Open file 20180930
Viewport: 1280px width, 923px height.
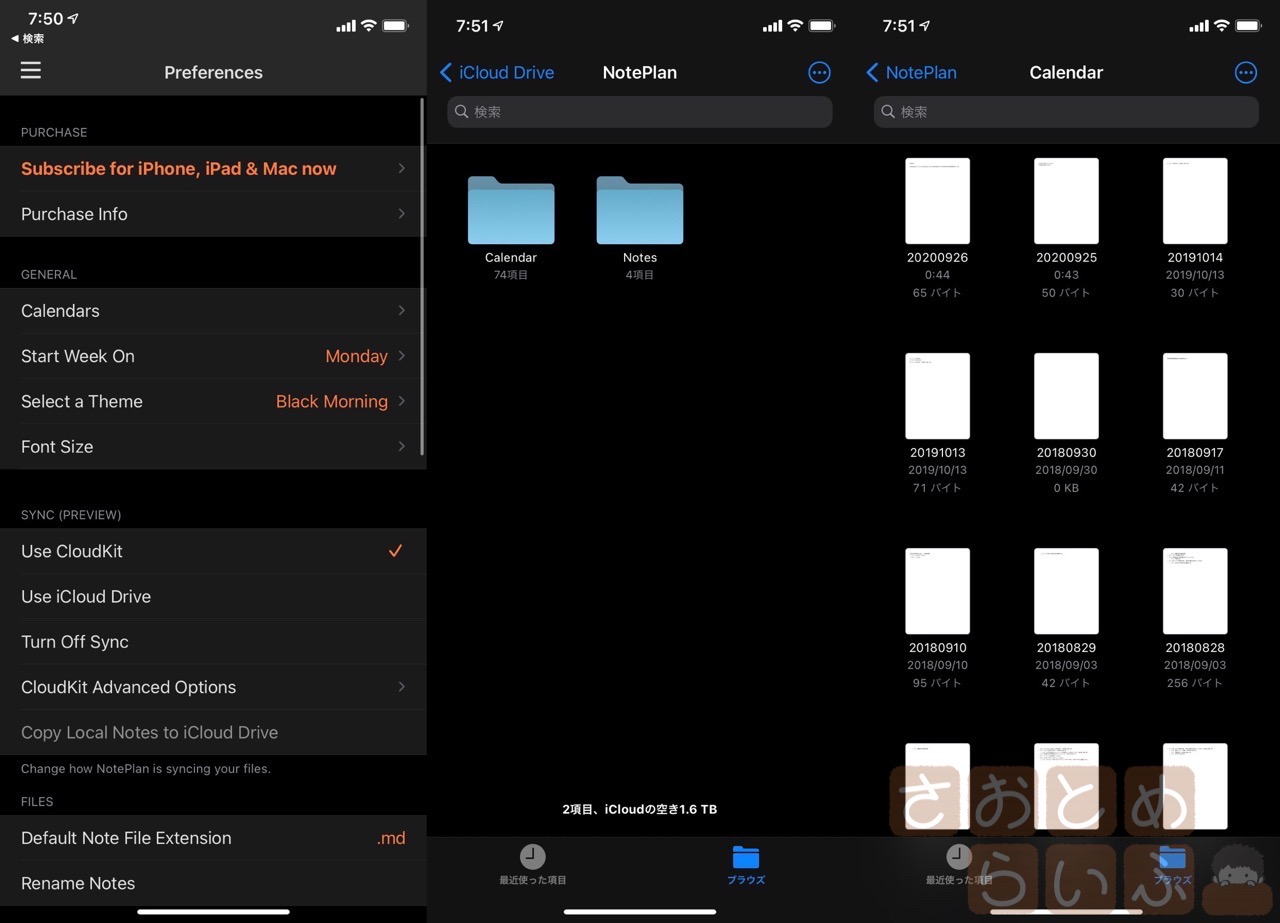[1066, 396]
